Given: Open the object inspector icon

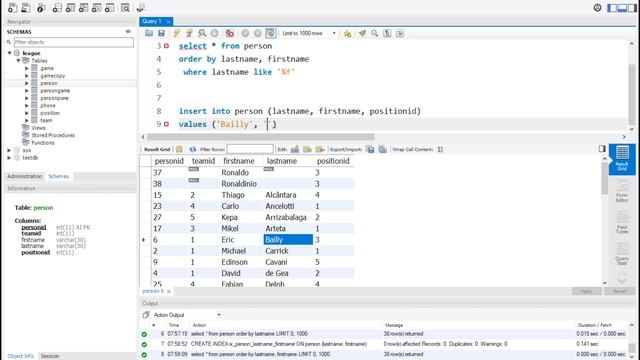Looking at the screenshot, I should (41, 7).
